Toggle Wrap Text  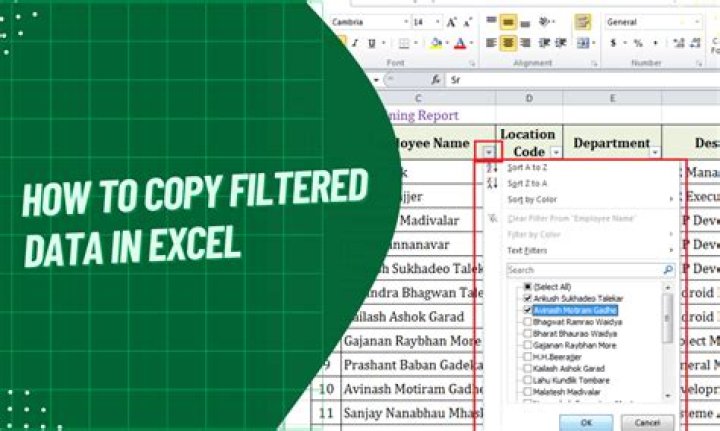click(582, 22)
